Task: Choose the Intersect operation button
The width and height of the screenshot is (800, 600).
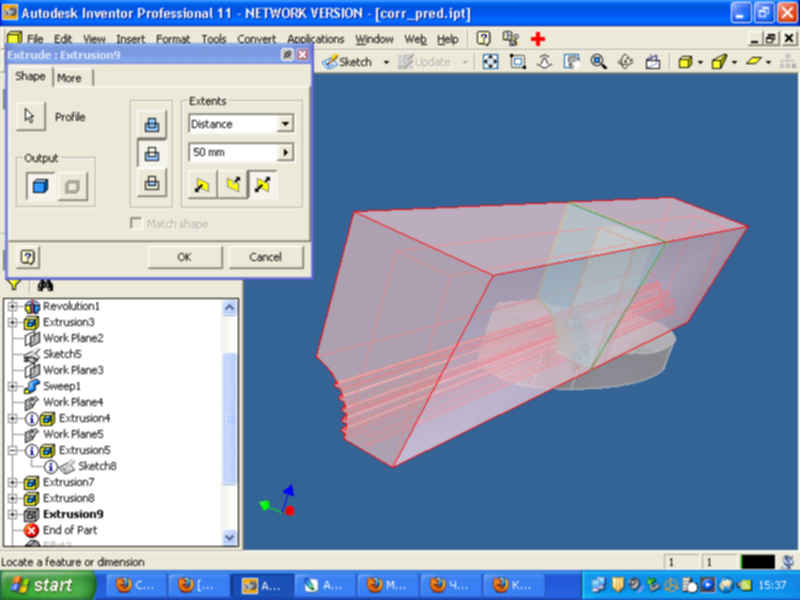Action: click(x=151, y=182)
